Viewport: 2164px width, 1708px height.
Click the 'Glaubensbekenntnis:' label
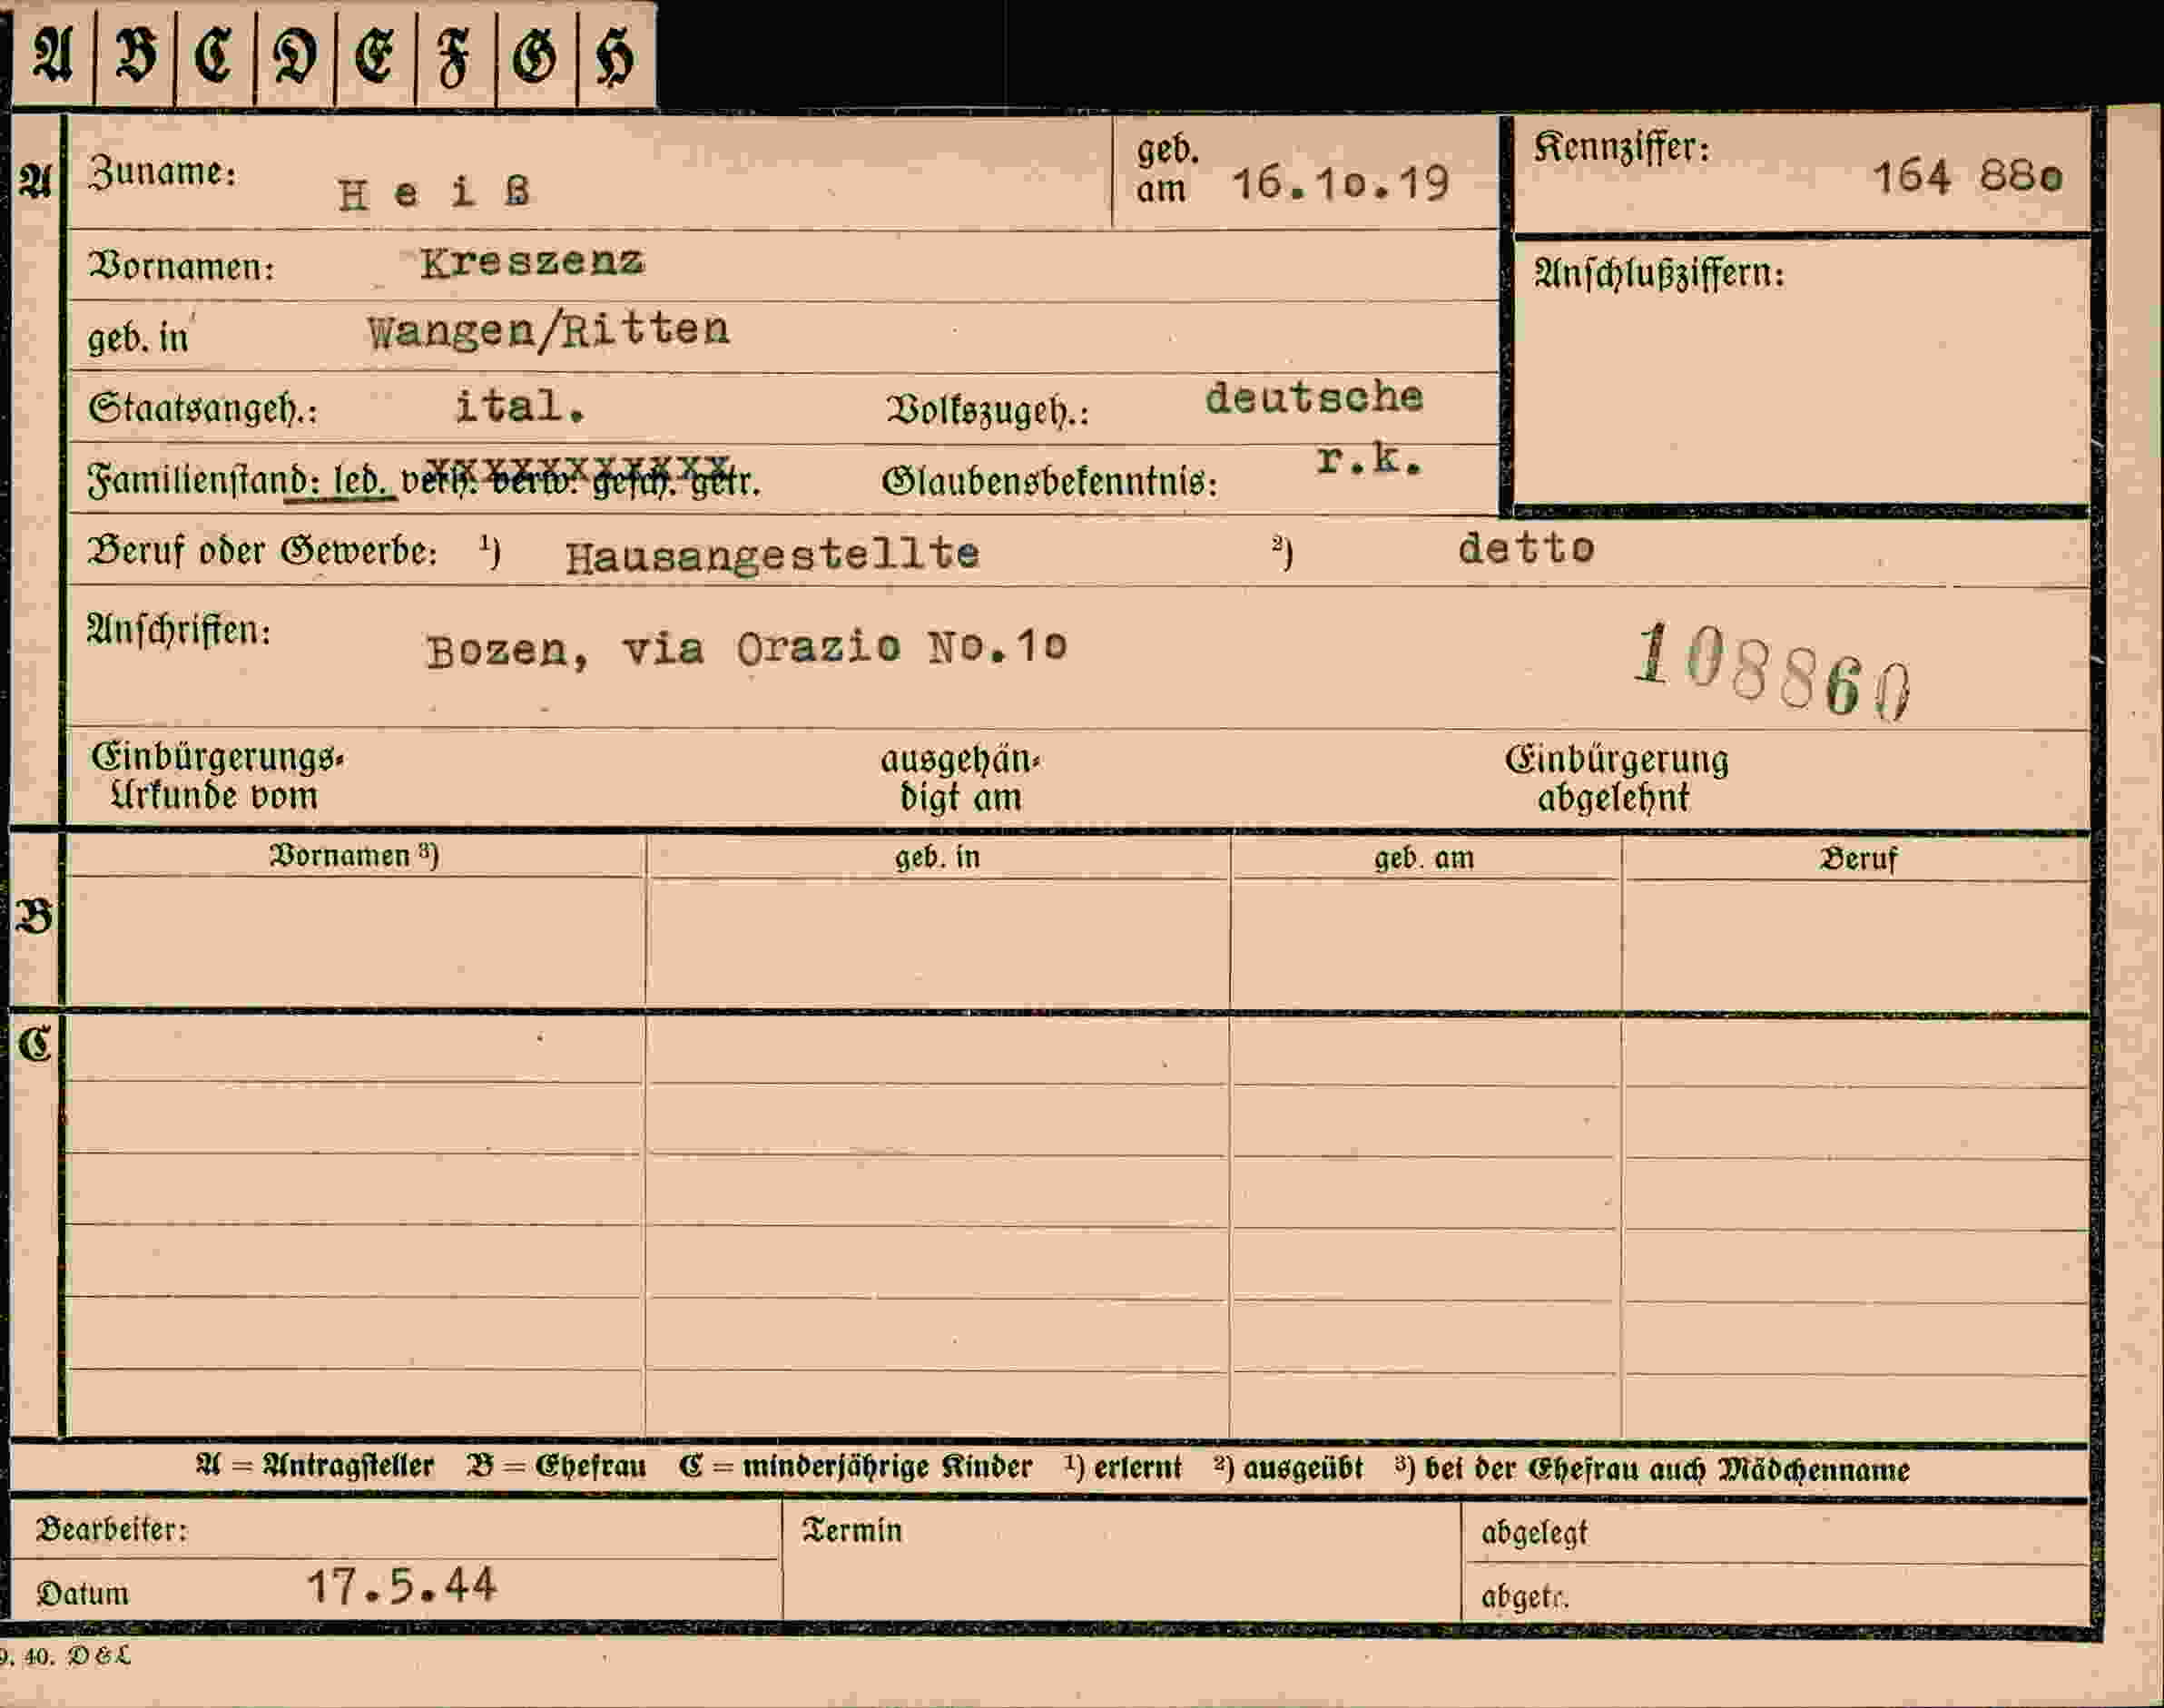tap(1050, 482)
